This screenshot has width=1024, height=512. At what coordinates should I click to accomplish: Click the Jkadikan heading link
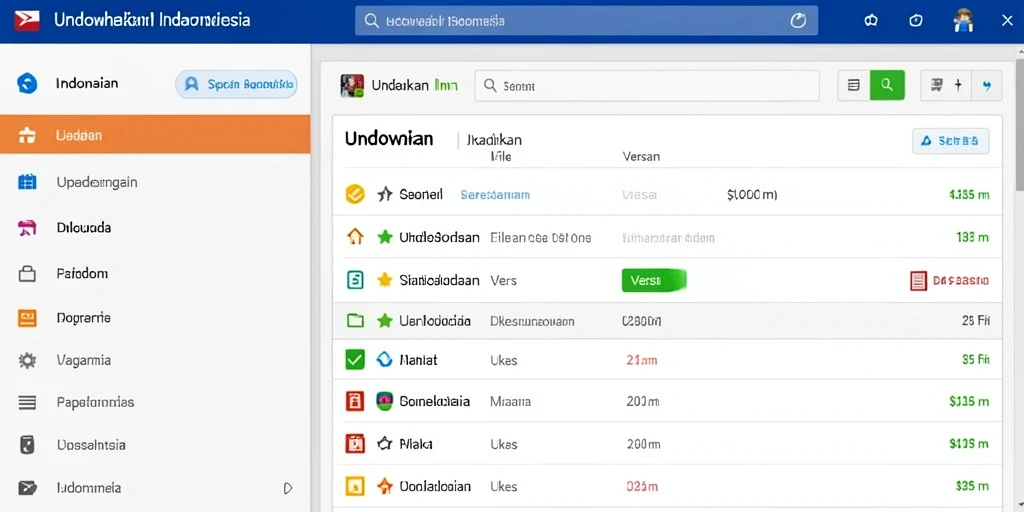(494, 140)
